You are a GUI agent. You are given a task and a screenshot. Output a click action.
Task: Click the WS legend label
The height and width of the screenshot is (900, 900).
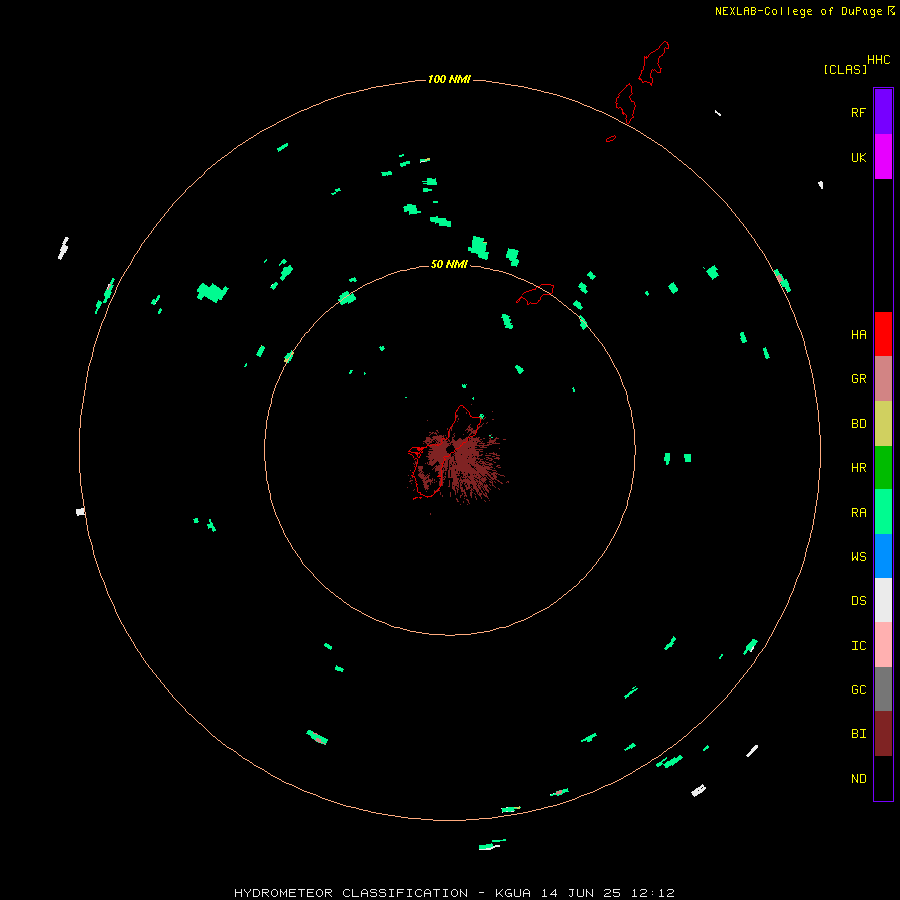click(x=858, y=556)
